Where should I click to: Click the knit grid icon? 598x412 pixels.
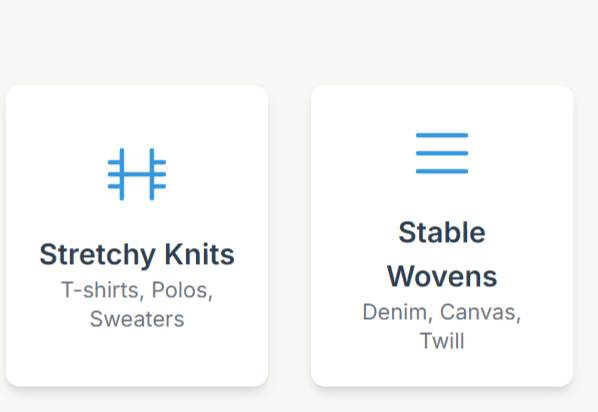(x=137, y=174)
